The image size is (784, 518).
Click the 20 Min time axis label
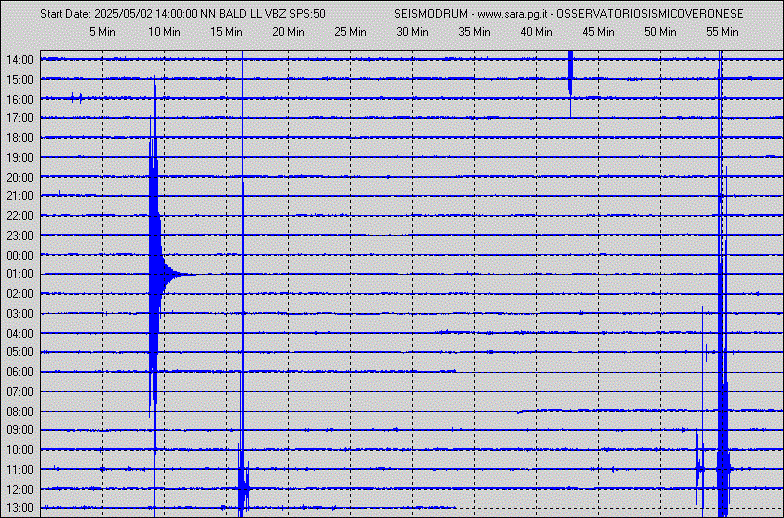pyautogui.click(x=288, y=32)
